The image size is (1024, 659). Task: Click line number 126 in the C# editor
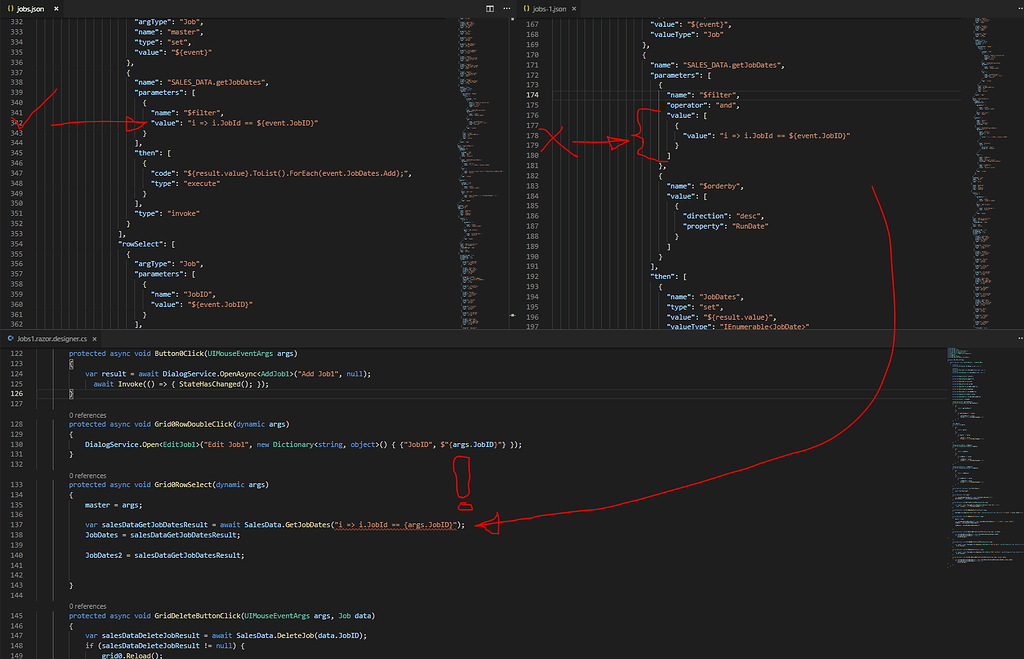17,394
